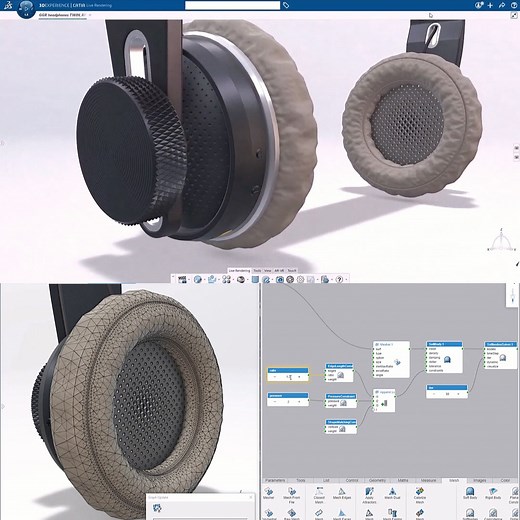Click the tag icon next to search bar
Screen dimensions: 520x520
[286, 5]
